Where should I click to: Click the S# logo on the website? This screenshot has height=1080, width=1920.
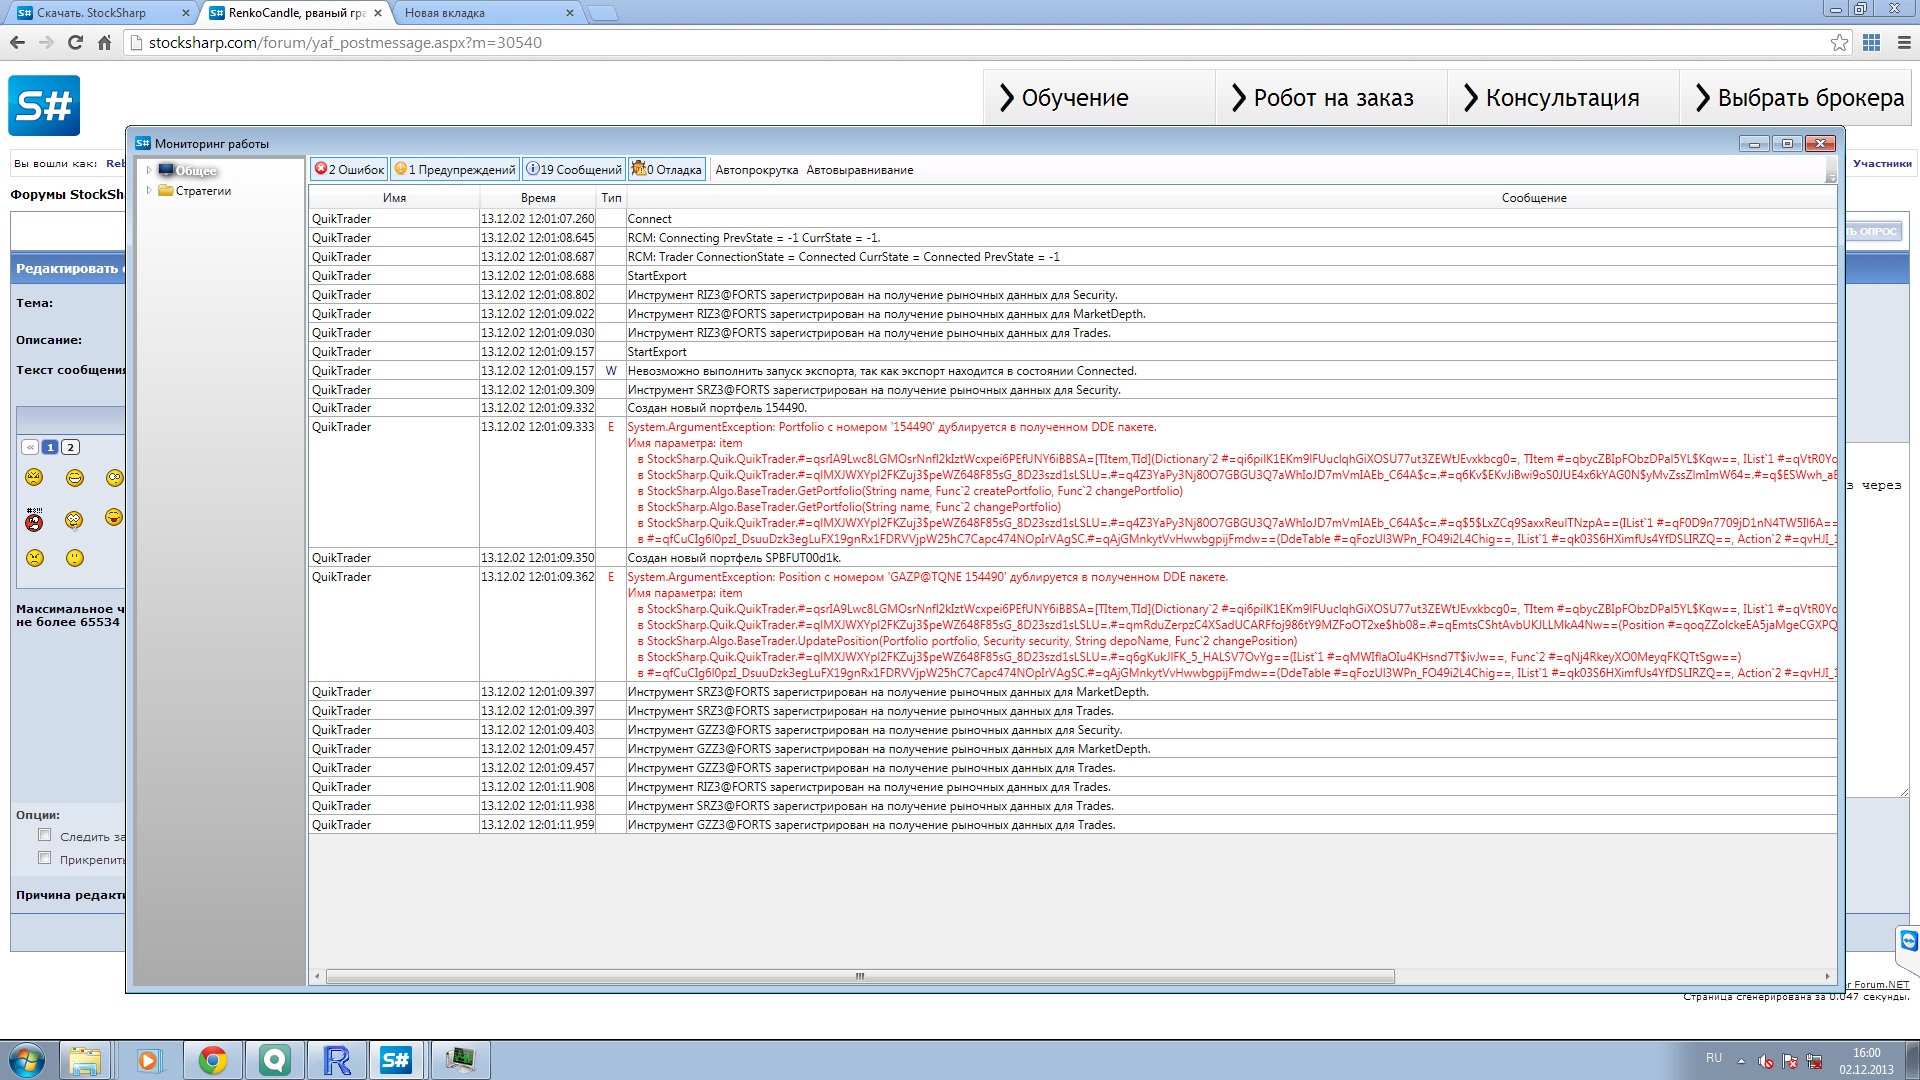pos(44,105)
